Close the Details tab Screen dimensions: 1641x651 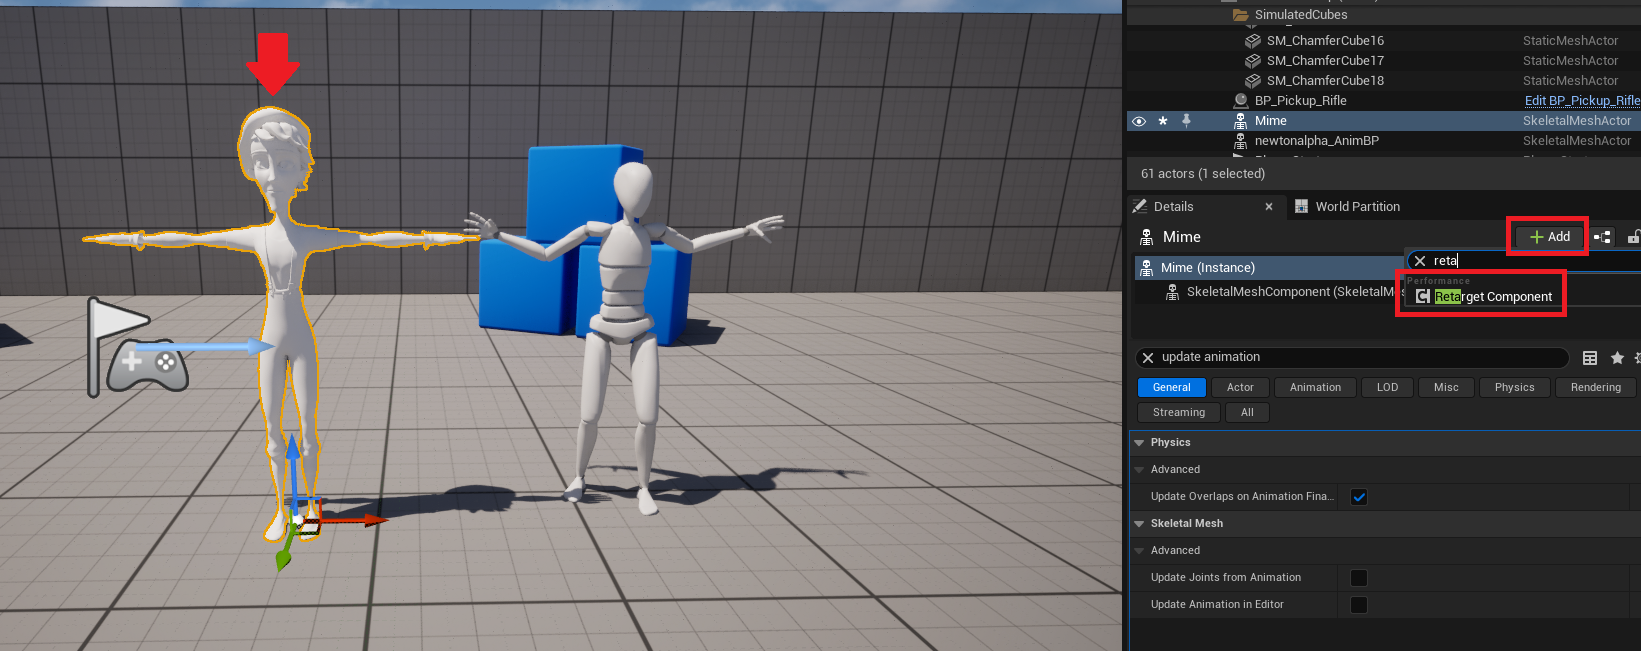tap(1269, 207)
